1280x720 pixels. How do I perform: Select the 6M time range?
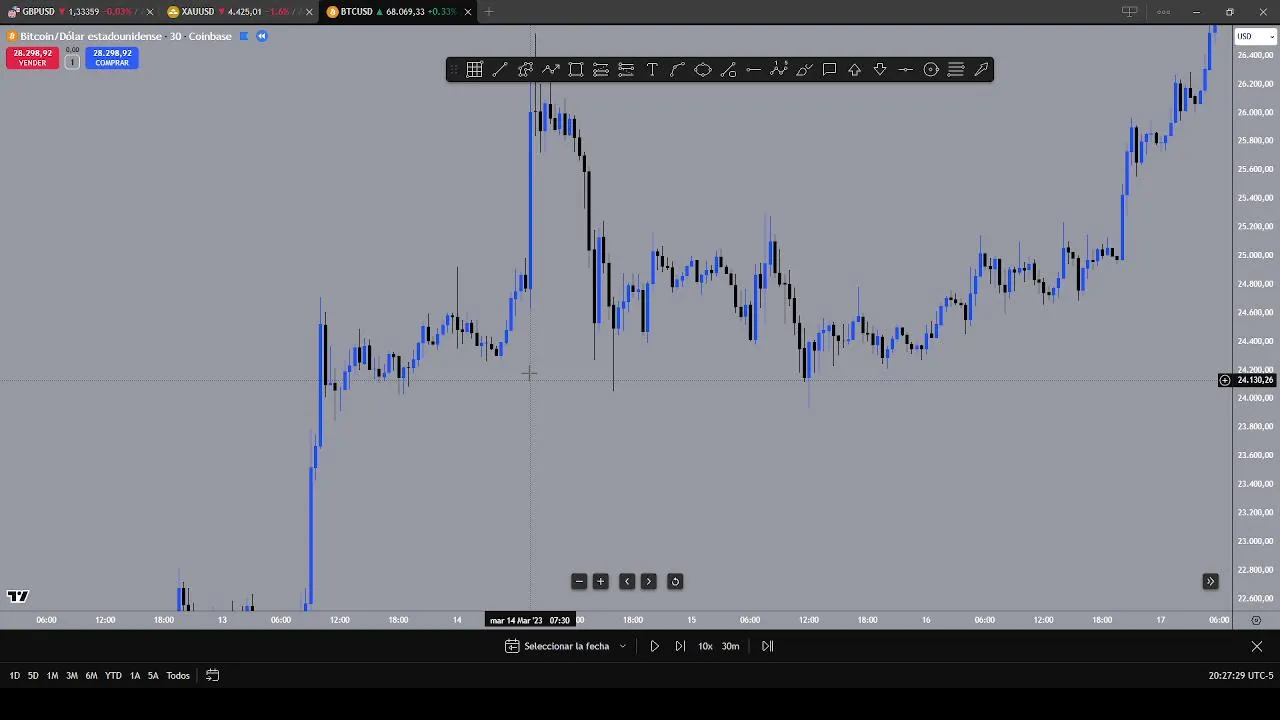click(91, 675)
